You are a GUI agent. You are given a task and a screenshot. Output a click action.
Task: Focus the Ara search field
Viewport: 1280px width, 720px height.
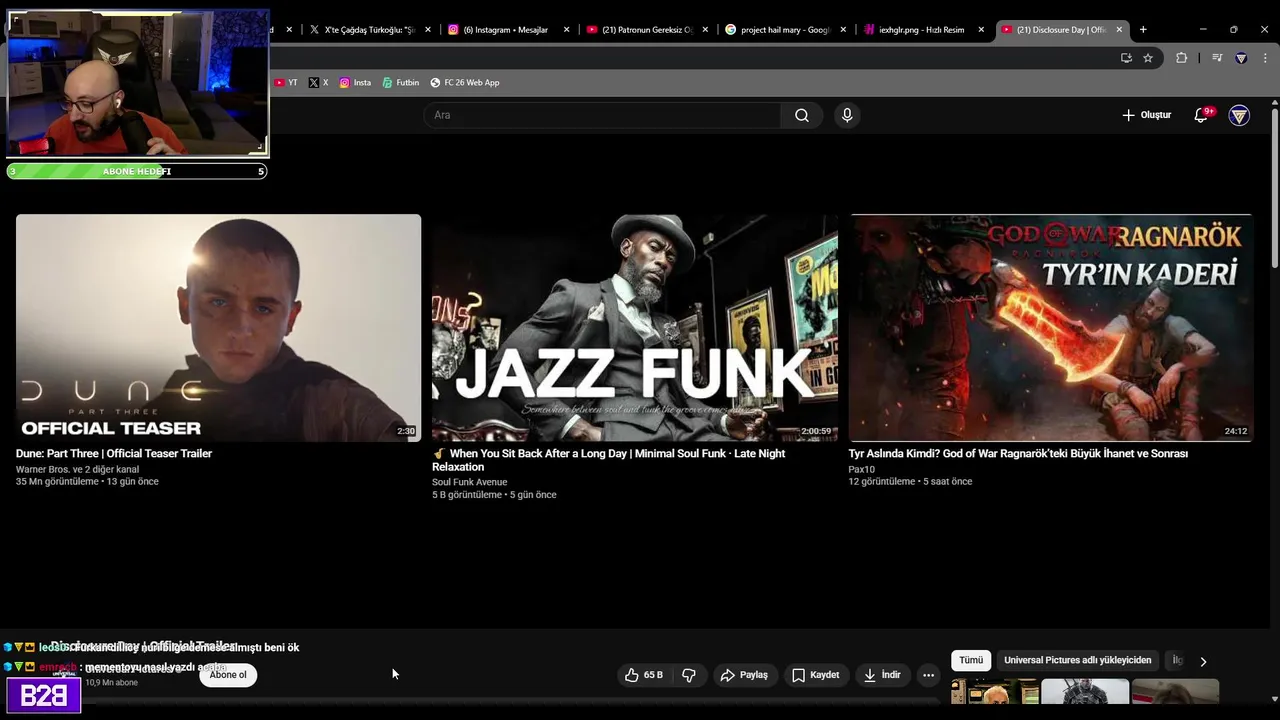pos(602,115)
